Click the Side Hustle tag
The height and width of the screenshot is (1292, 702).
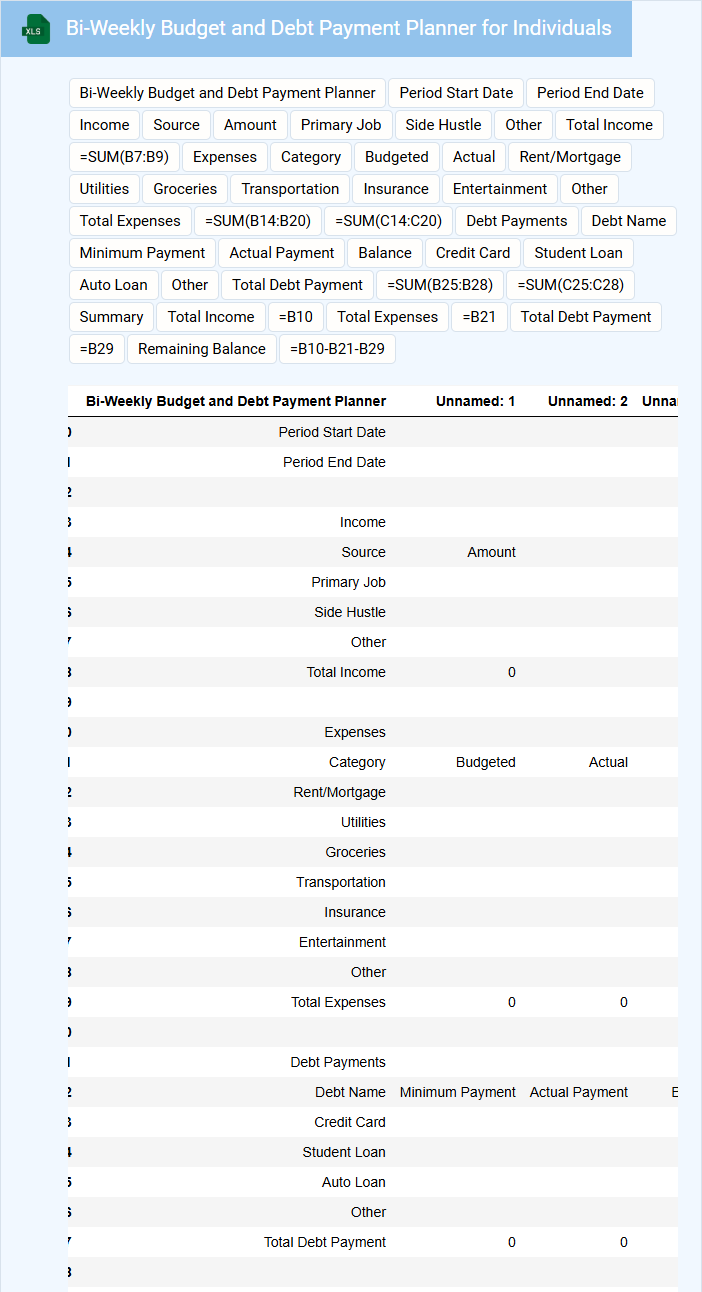[x=444, y=125]
